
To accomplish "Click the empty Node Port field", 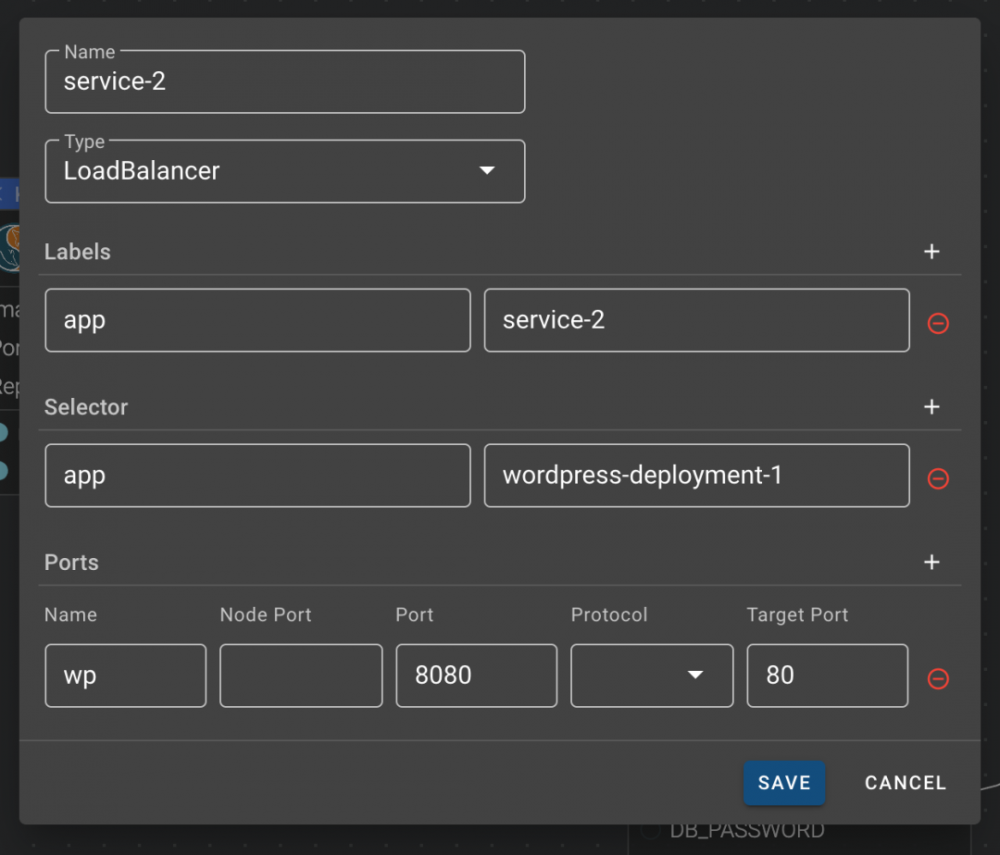I will (300, 676).
